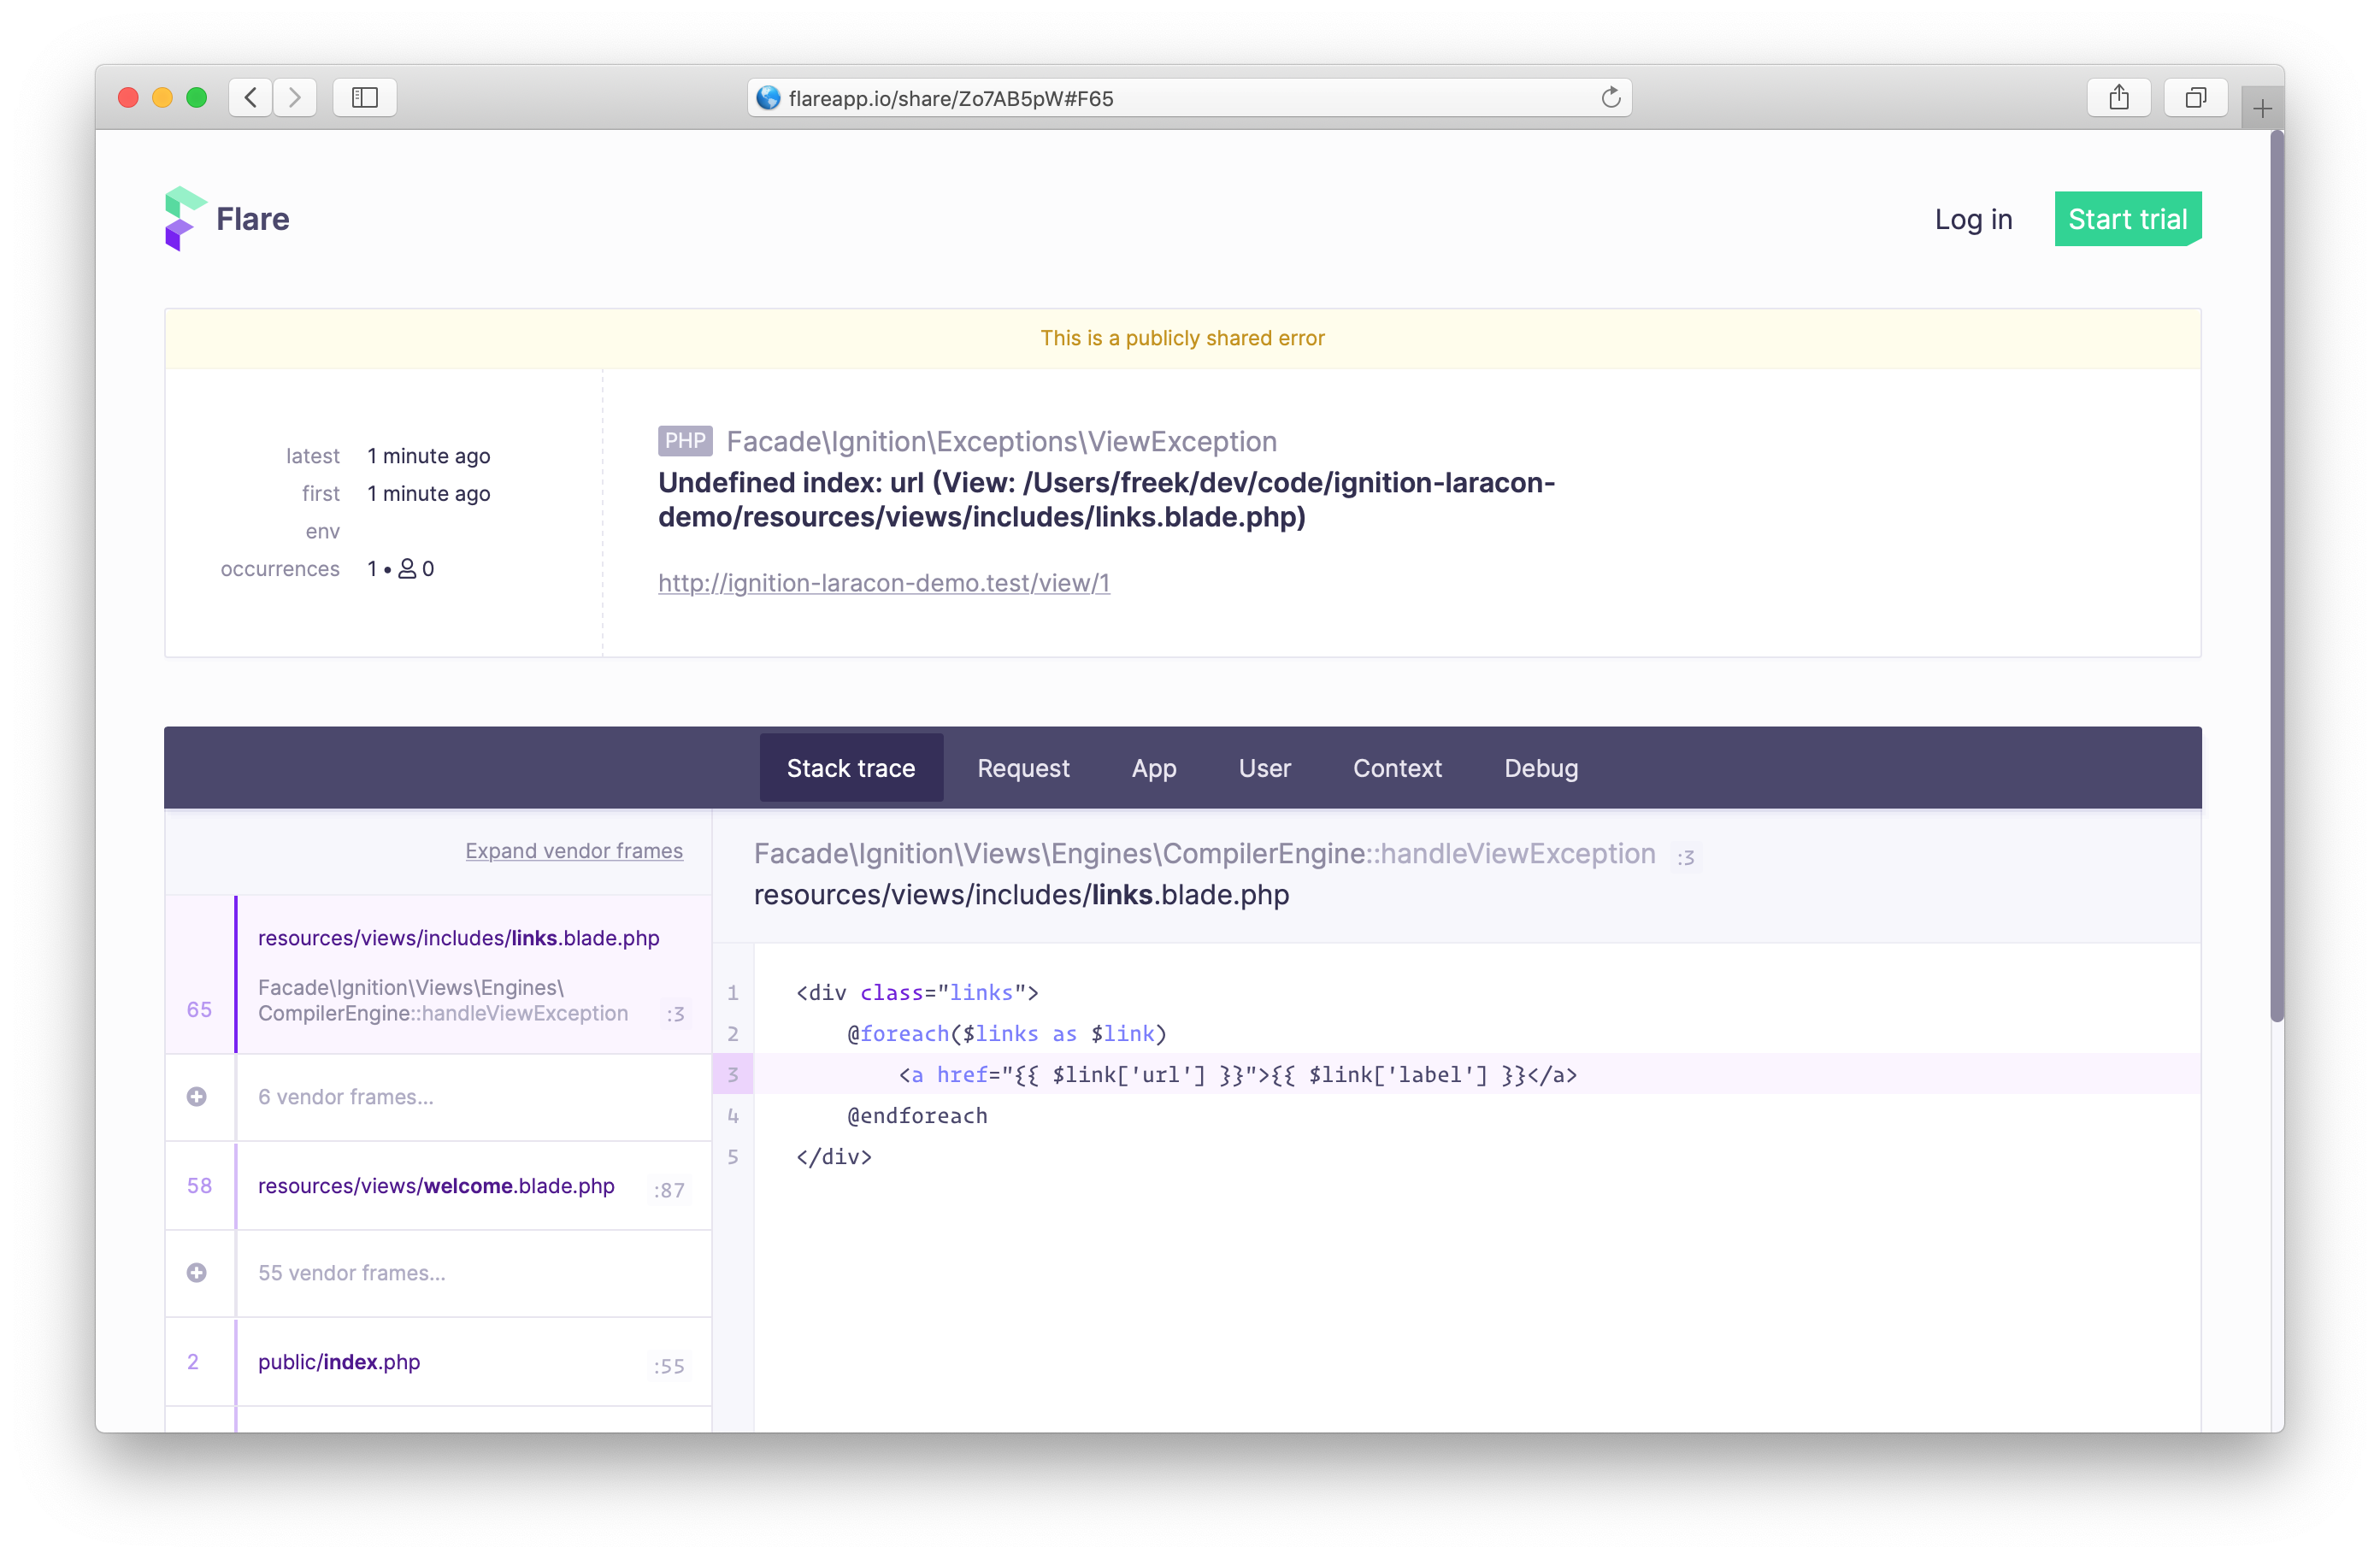Click the latest '1 minute ago' value

[428, 456]
